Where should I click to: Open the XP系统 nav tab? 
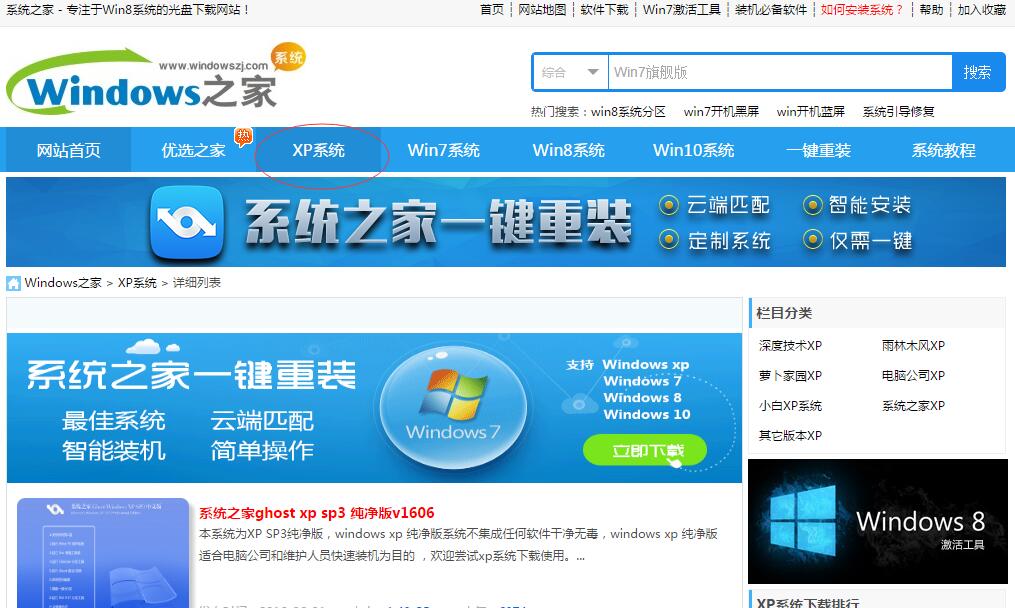(x=318, y=150)
